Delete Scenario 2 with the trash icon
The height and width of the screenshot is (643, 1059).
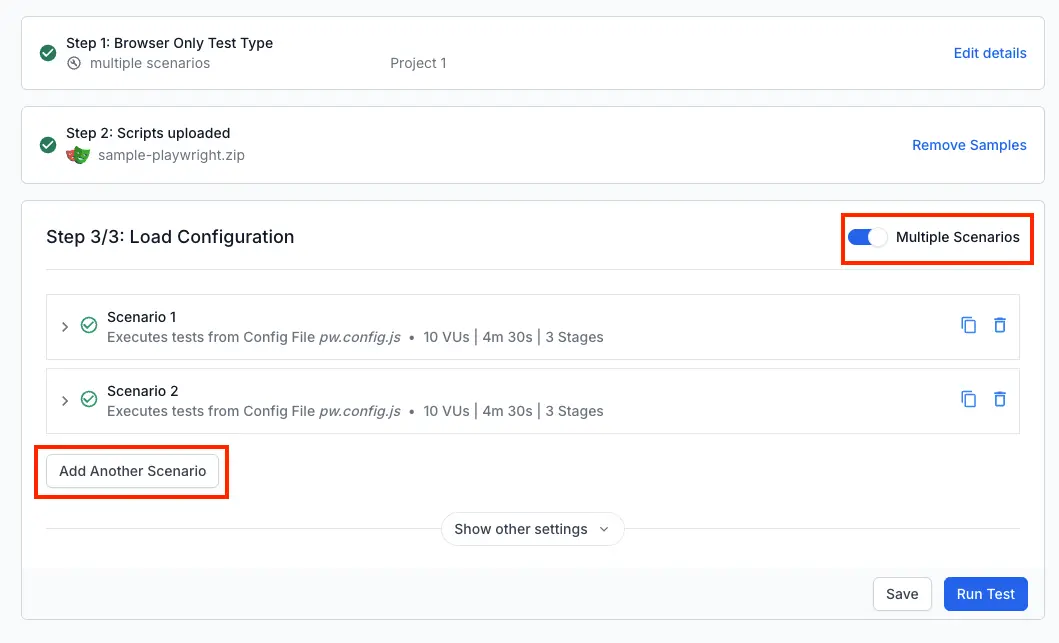(1000, 399)
